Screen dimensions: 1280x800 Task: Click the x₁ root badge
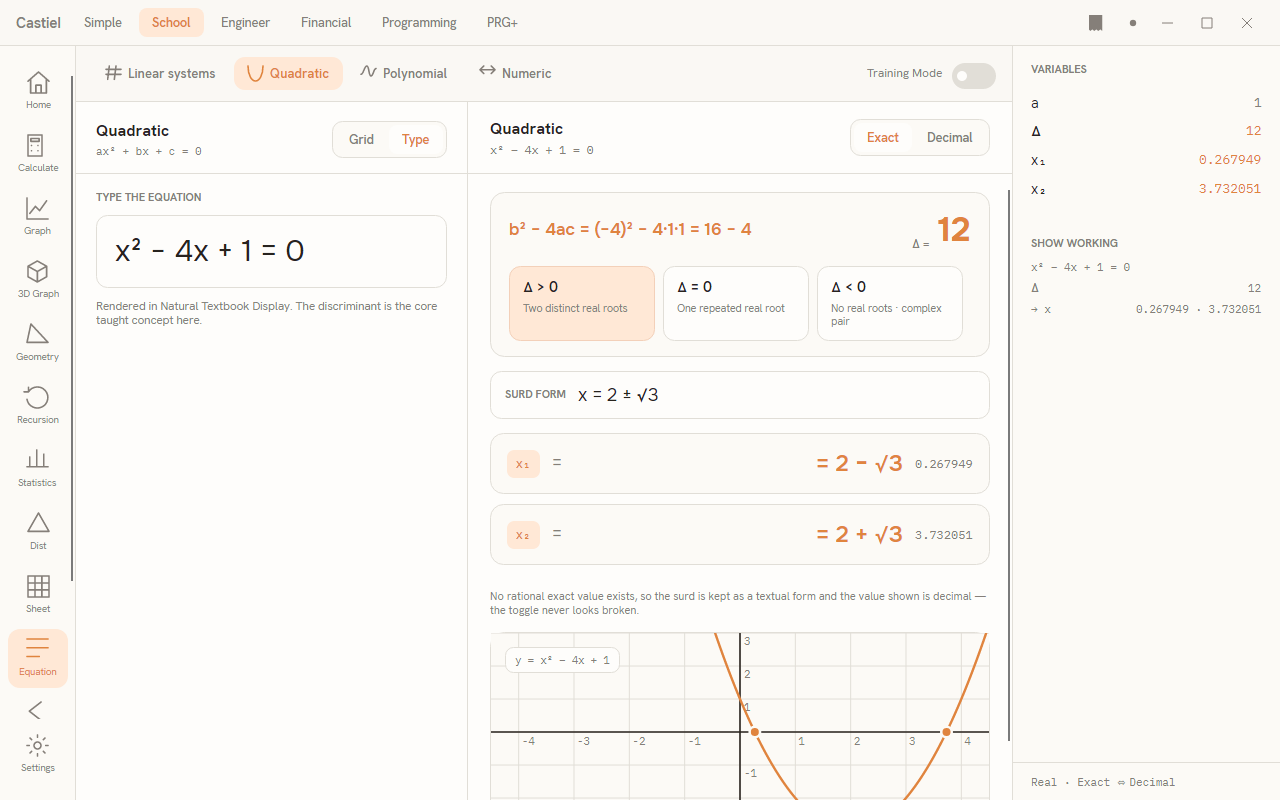click(x=523, y=464)
